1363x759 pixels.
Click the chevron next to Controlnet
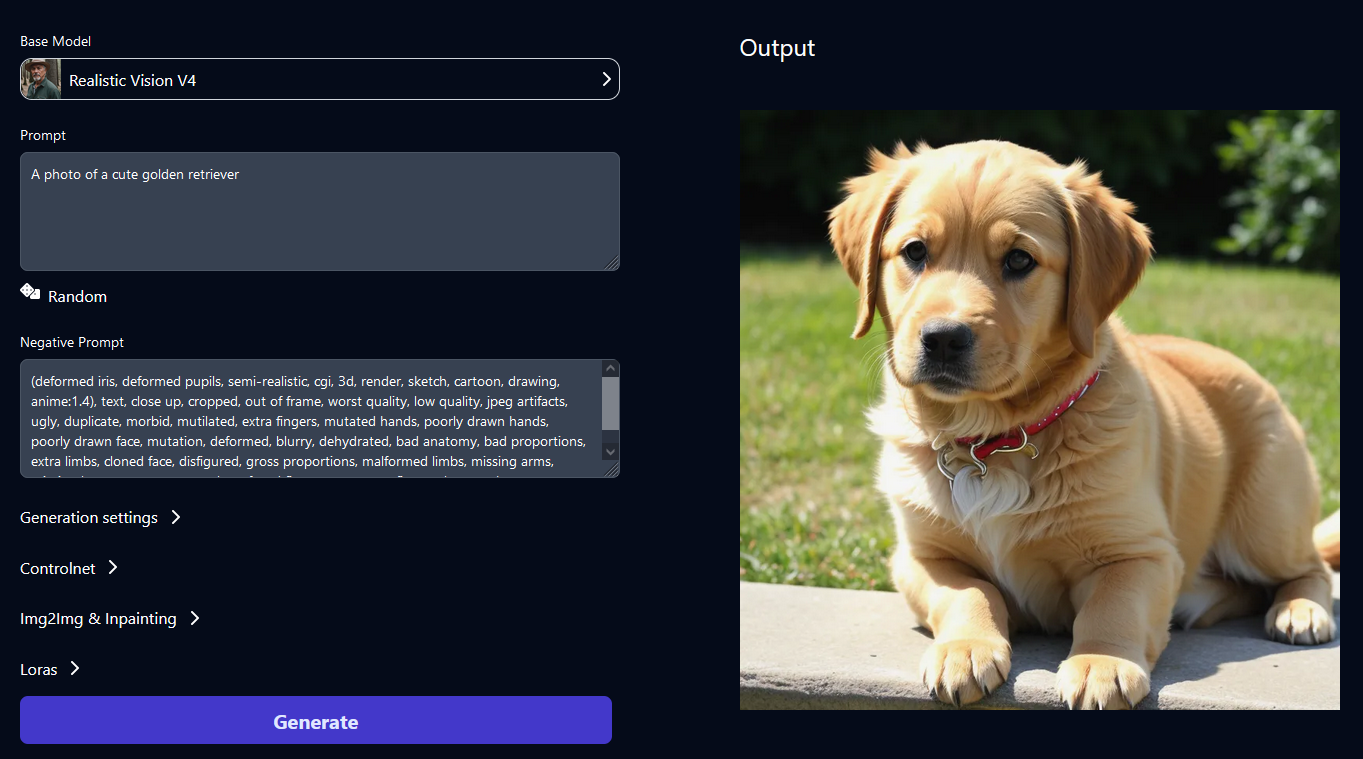click(113, 567)
